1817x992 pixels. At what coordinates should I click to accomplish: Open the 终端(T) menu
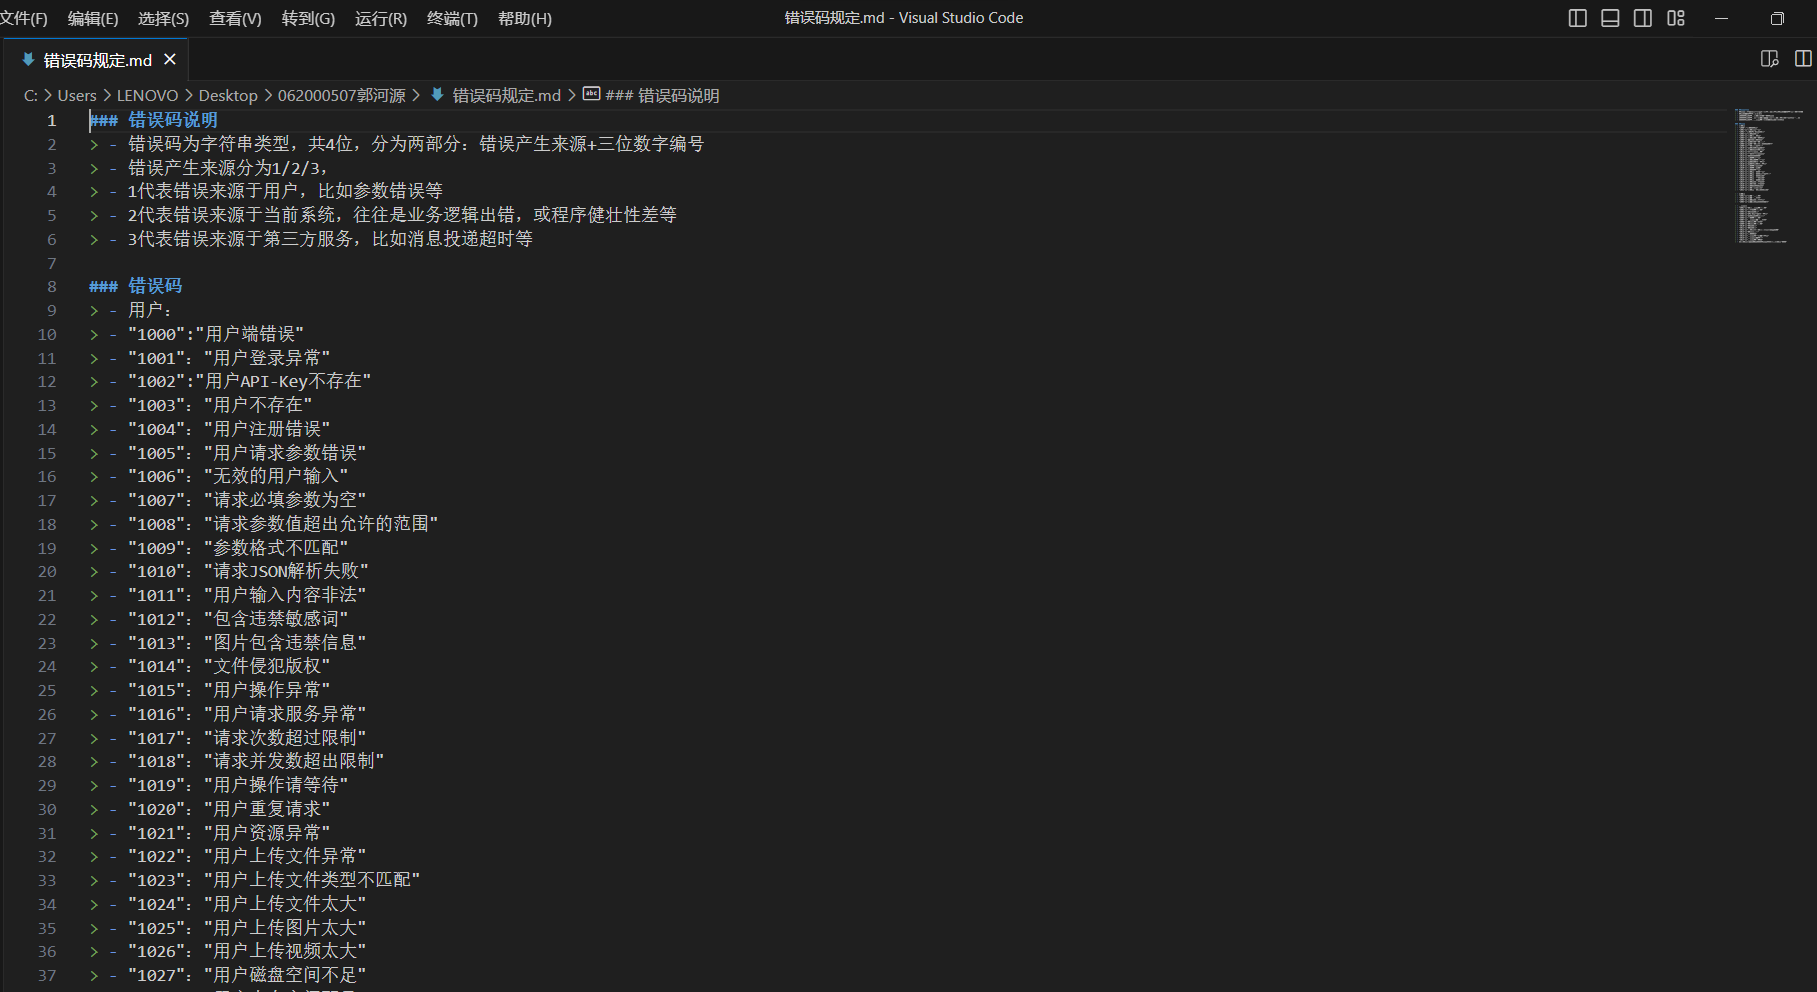[x=452, y=19]
